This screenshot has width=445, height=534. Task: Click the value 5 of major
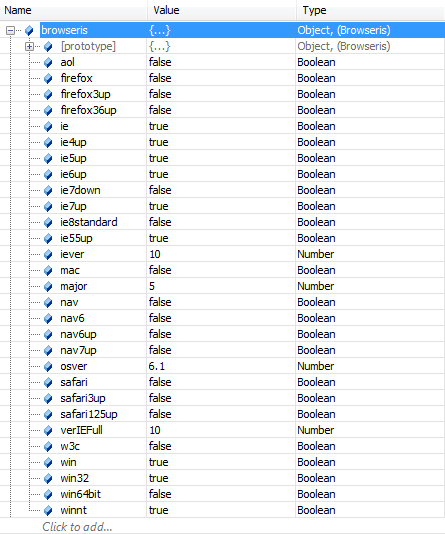pos(152,286)
